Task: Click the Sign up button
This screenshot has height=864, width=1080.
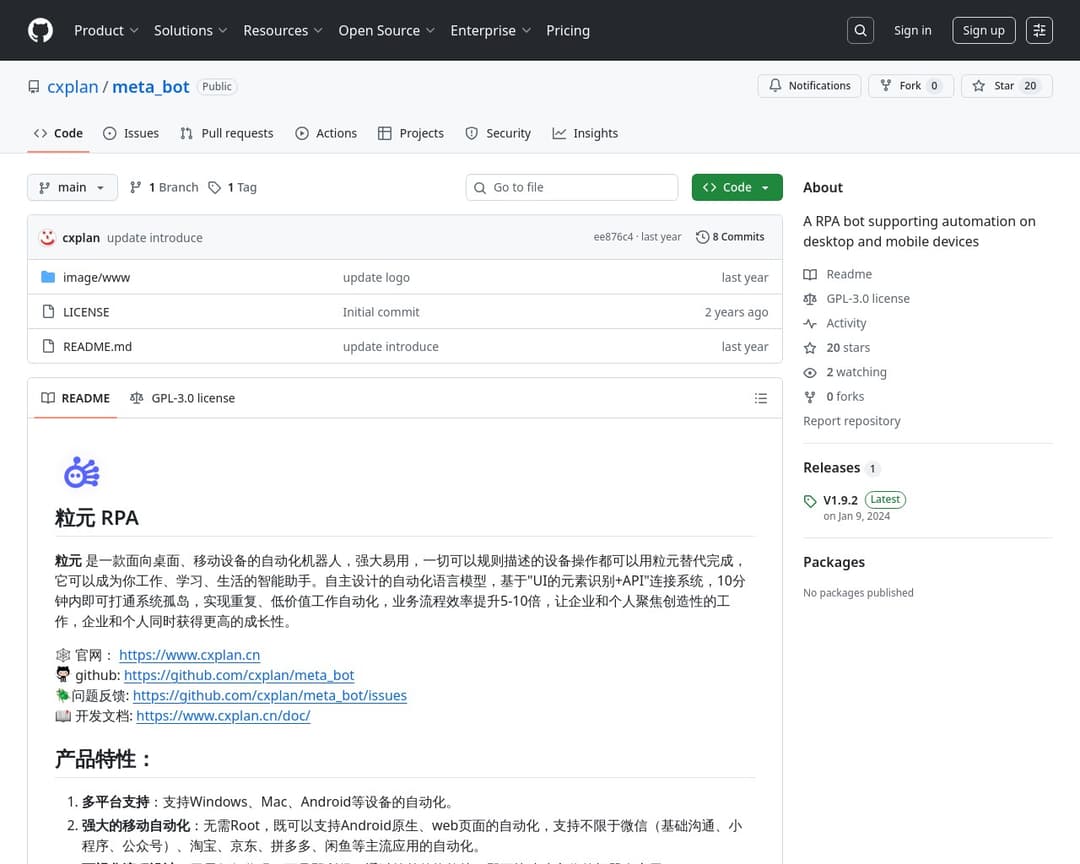Action: coord(983,30)
